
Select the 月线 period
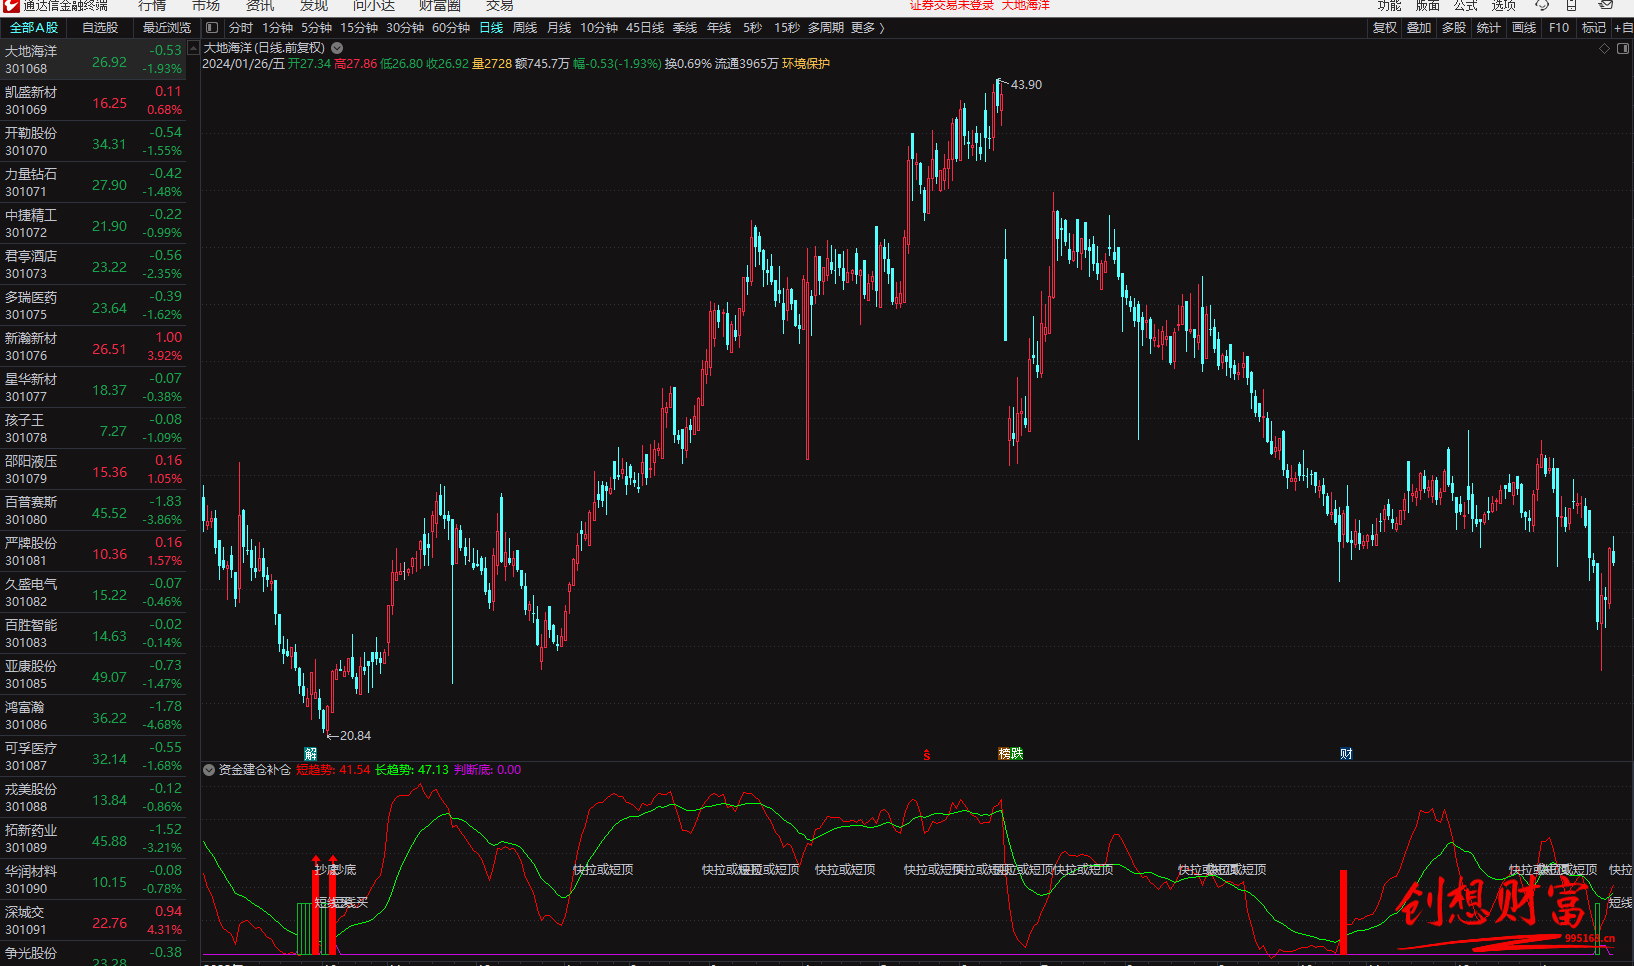[x=559, y=28]
